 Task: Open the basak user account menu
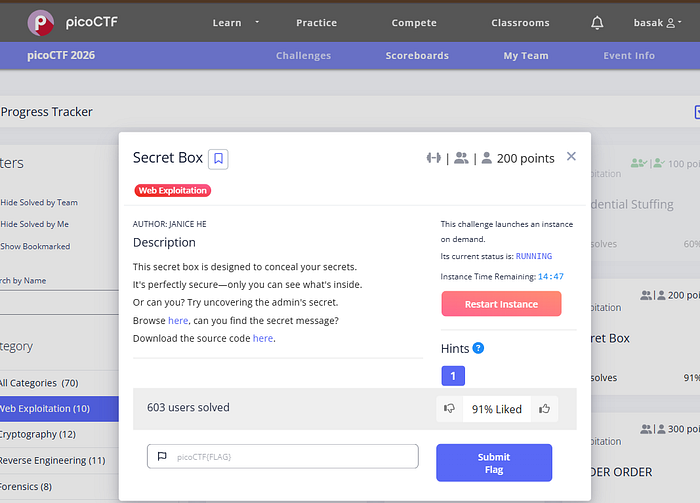tap(657, 23)
